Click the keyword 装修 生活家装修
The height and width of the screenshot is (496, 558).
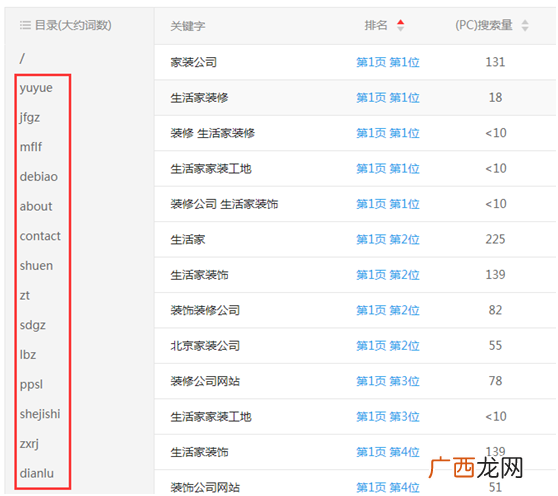212,133
